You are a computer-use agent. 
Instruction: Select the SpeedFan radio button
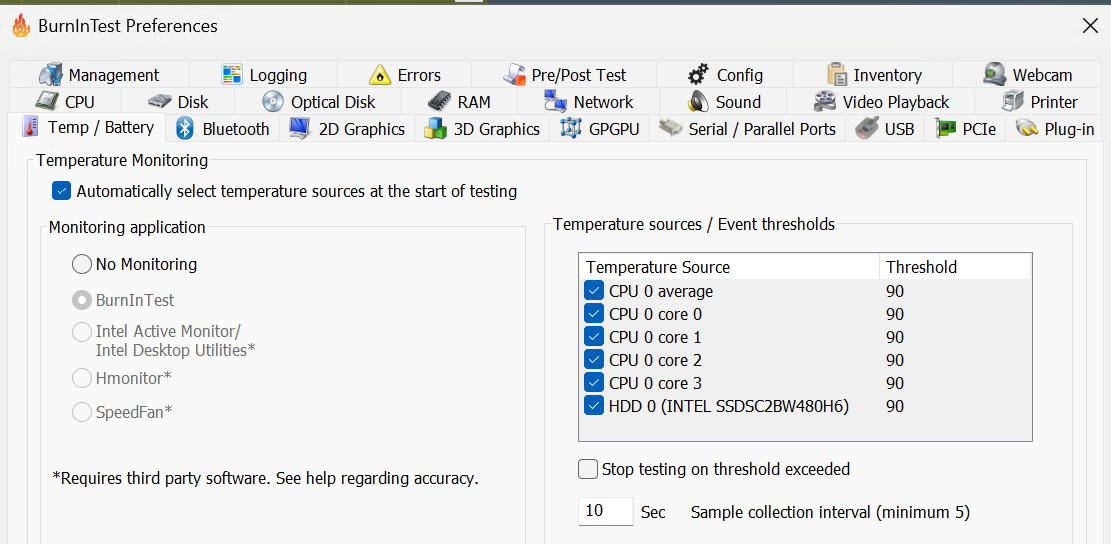coord(81,412)
